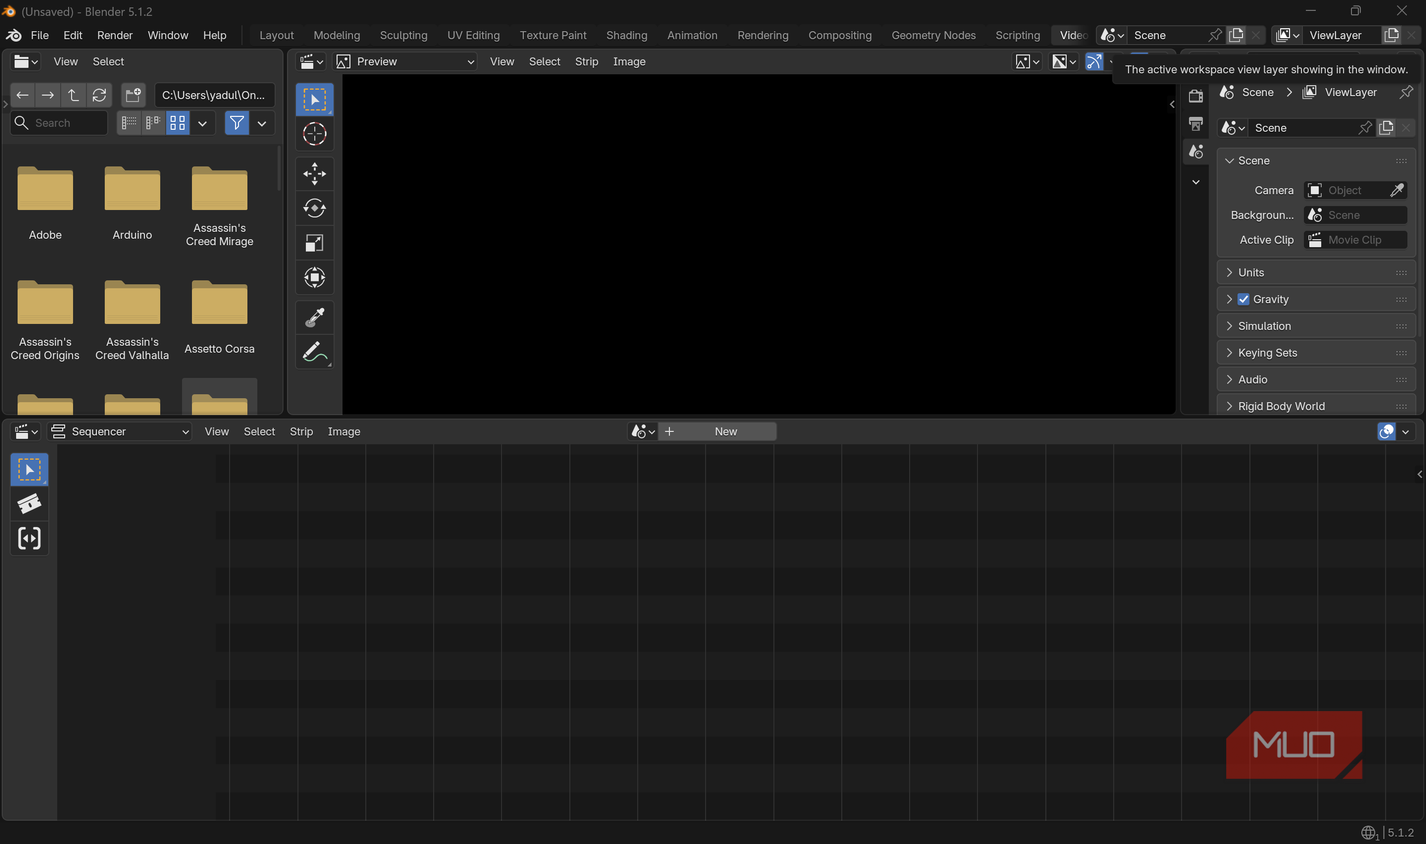Select the Transform tool in the preview toolbar
The width and height of the screenshot is (1426, 844).
[x=314, y=278]
